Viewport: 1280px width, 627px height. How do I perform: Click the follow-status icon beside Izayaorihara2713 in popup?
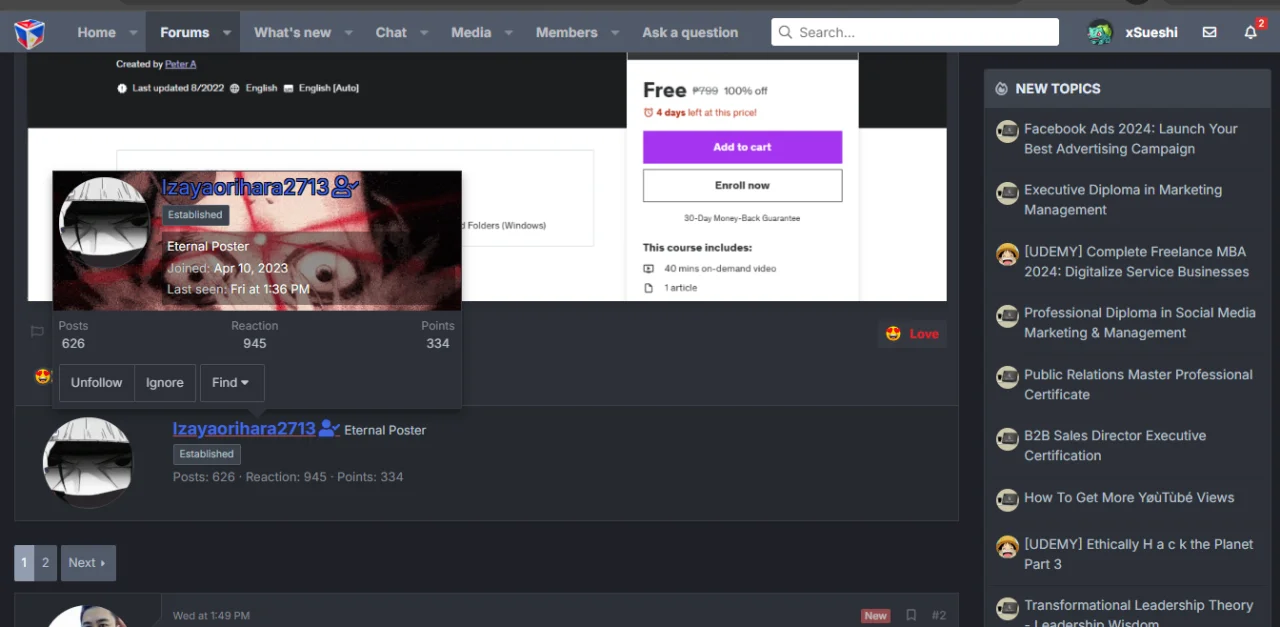coord(345,186)
